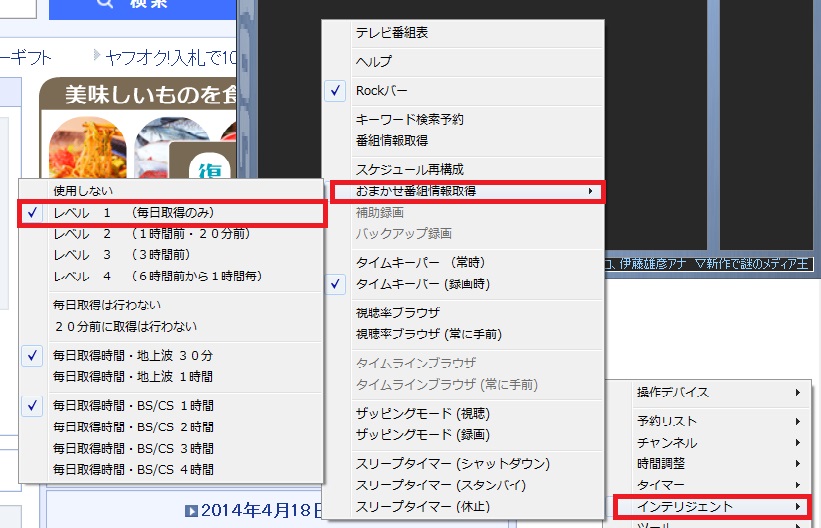Select レベル 1 (毎日取得のみ) option
The image size is (821, 528).
point(134,213)
